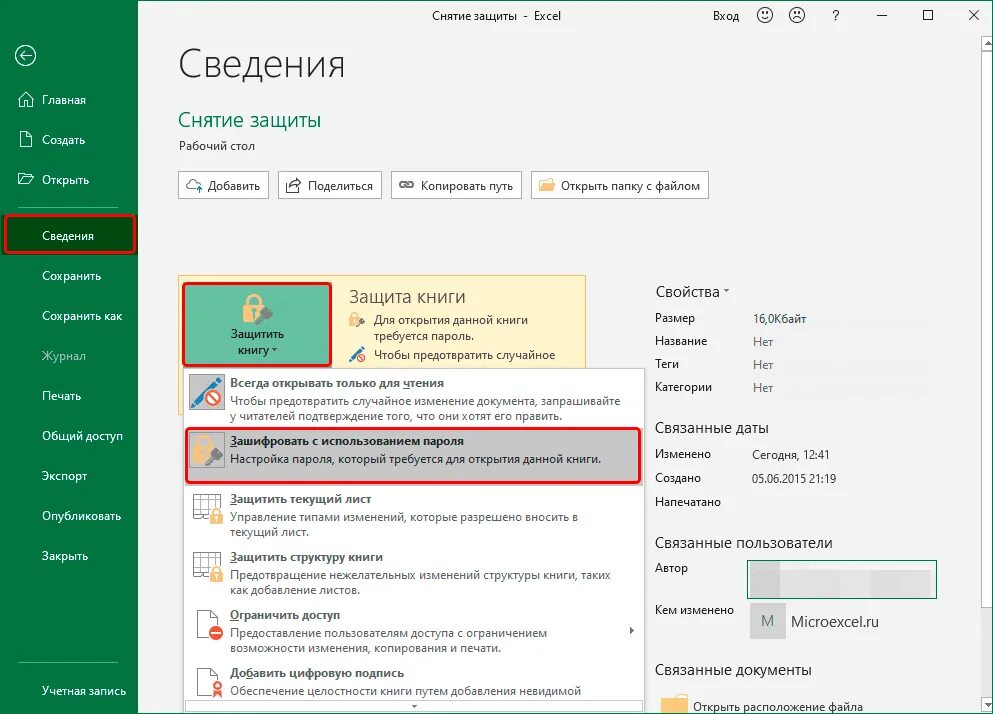The height and width of the screenshot is (714, 993).
Task: Click the M avatar next to Microexcel.ru
Action: coord(768,621)
